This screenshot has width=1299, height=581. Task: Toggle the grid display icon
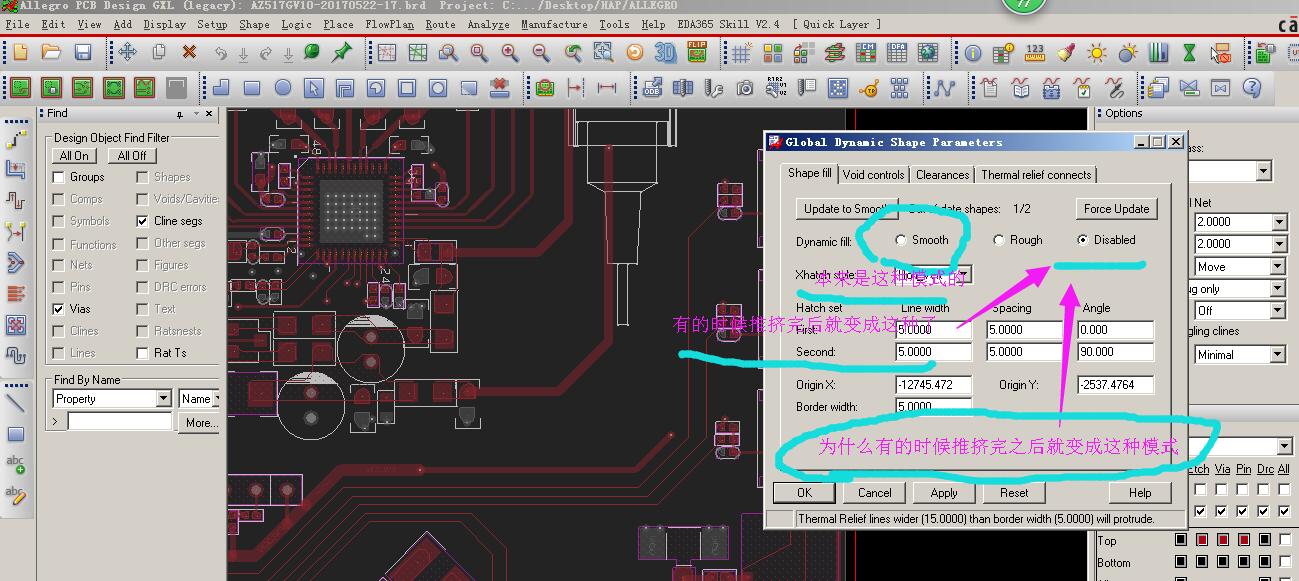click(741, 52)
